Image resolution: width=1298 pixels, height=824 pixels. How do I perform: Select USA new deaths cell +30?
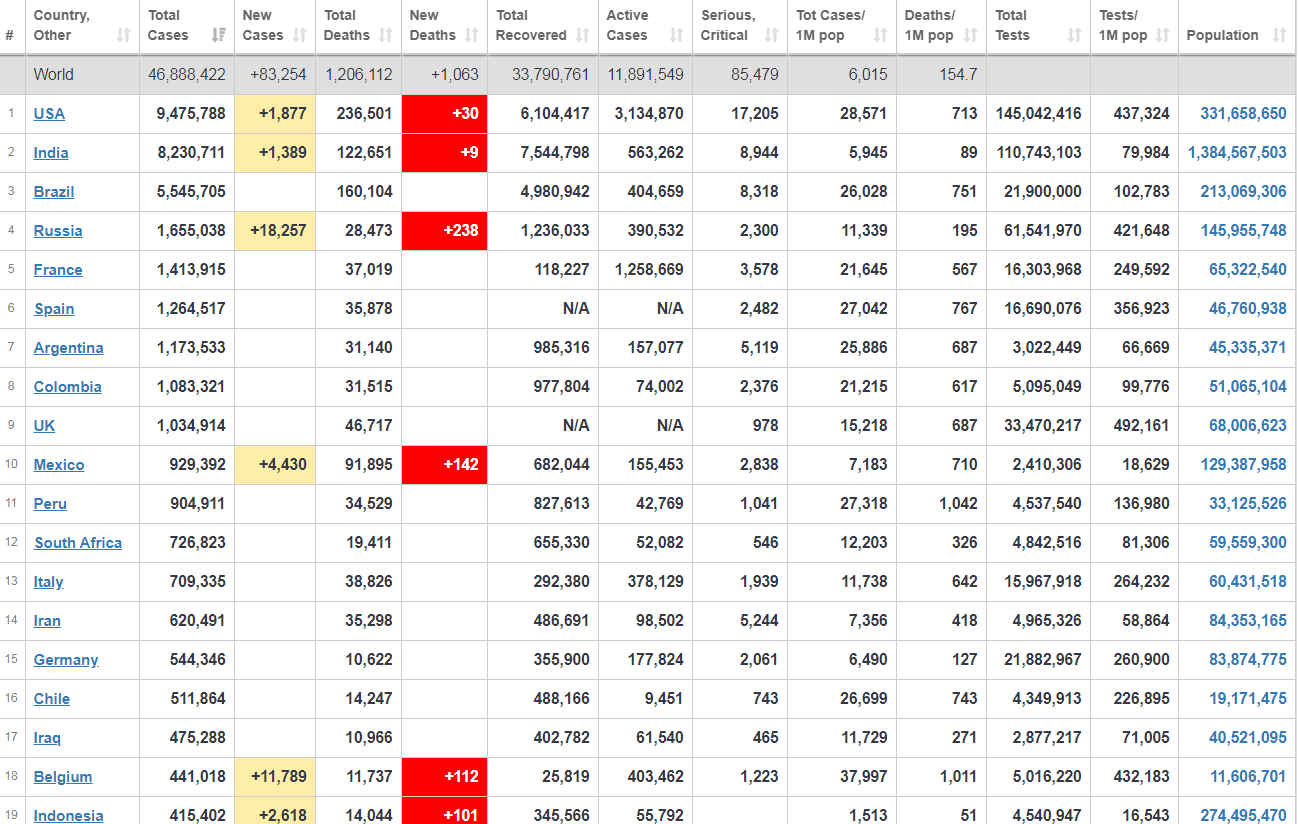tap(444, 114)
